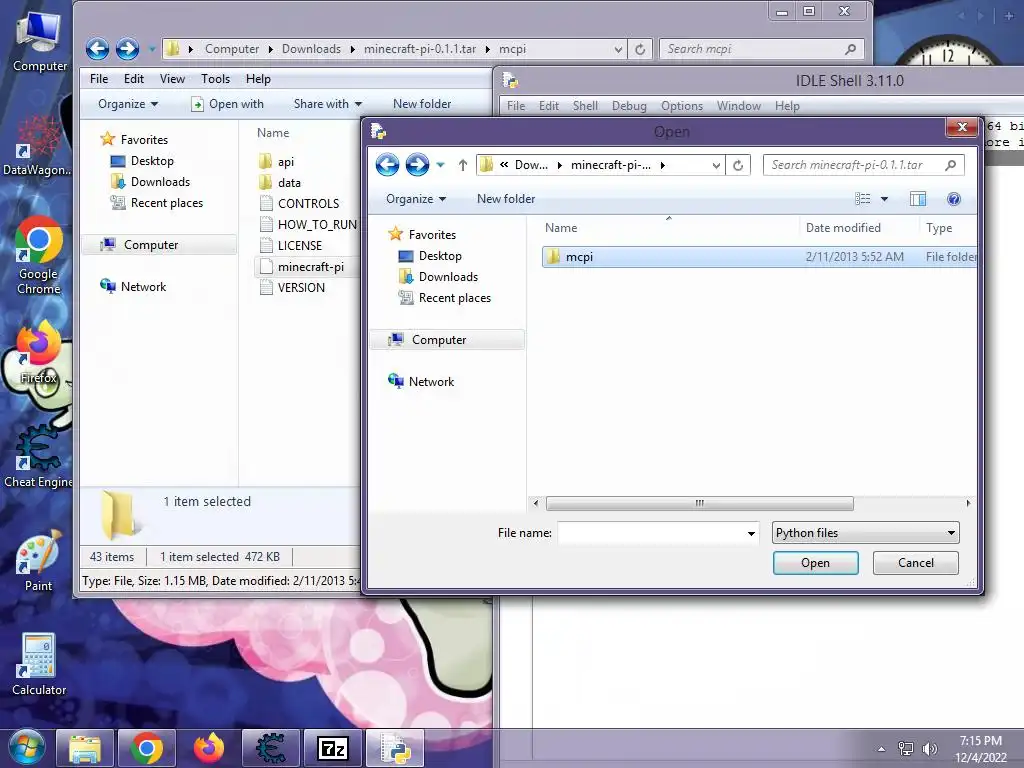Viewport: 1024px width, 768px height.
Task: Open DataWagon desktop shortcut
Action: [x=37, y=146]
